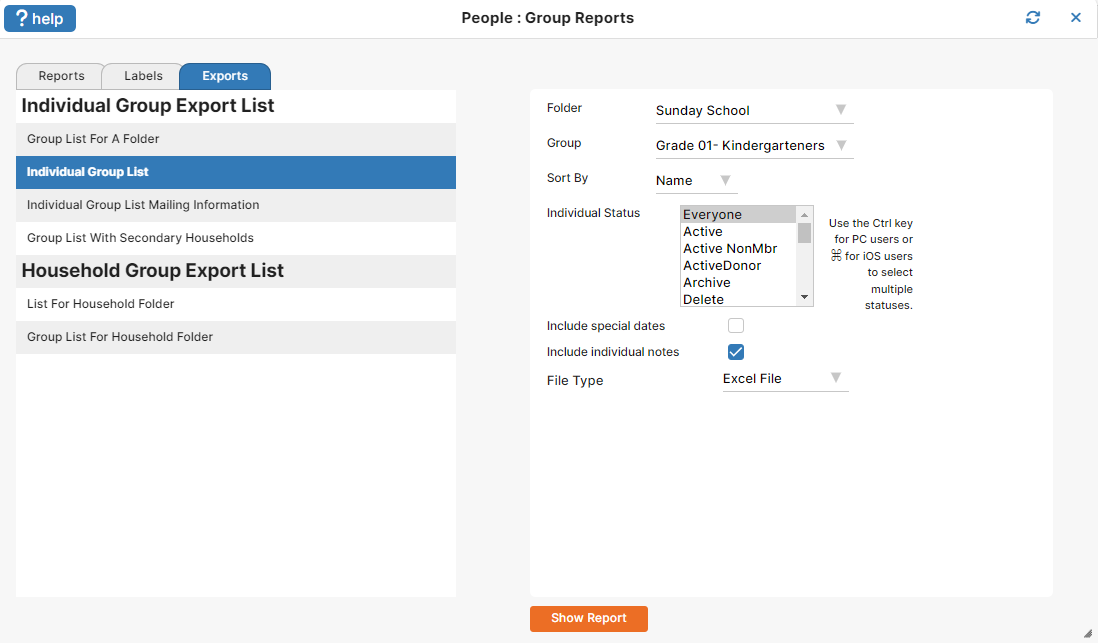Select Active status in the list
The width and height of the screenshot is (1098, 643).
click(739, 231)
